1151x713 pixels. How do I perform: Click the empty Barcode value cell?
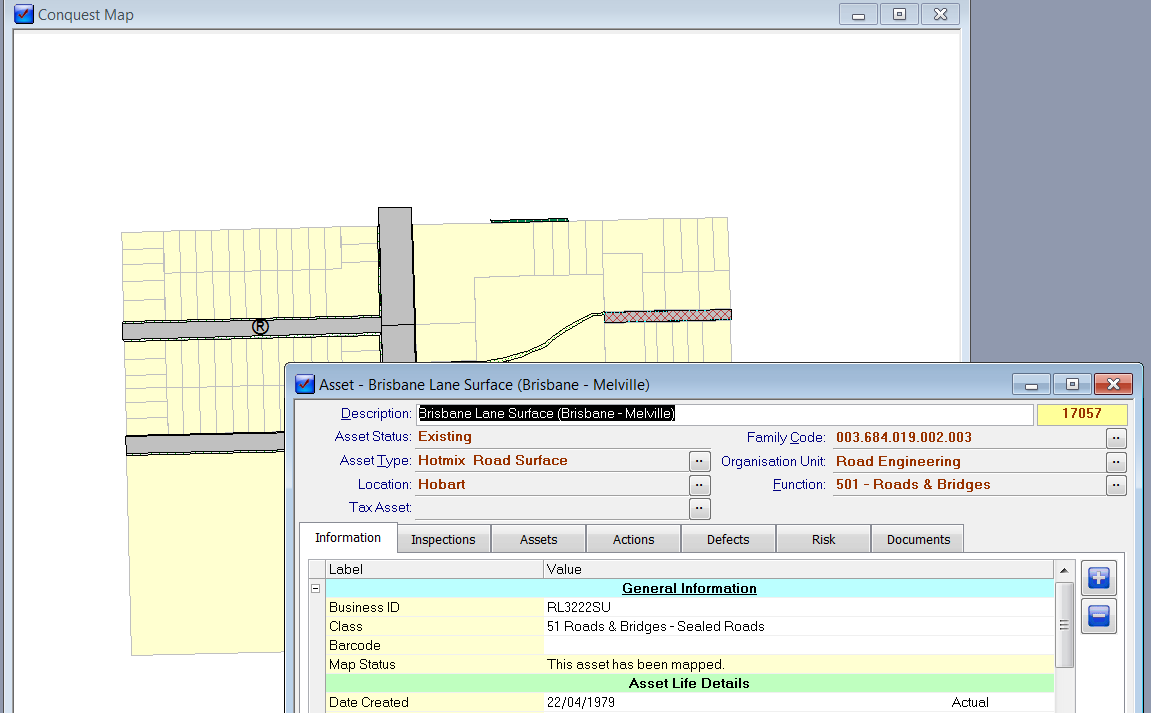click(x=799, y=645)
